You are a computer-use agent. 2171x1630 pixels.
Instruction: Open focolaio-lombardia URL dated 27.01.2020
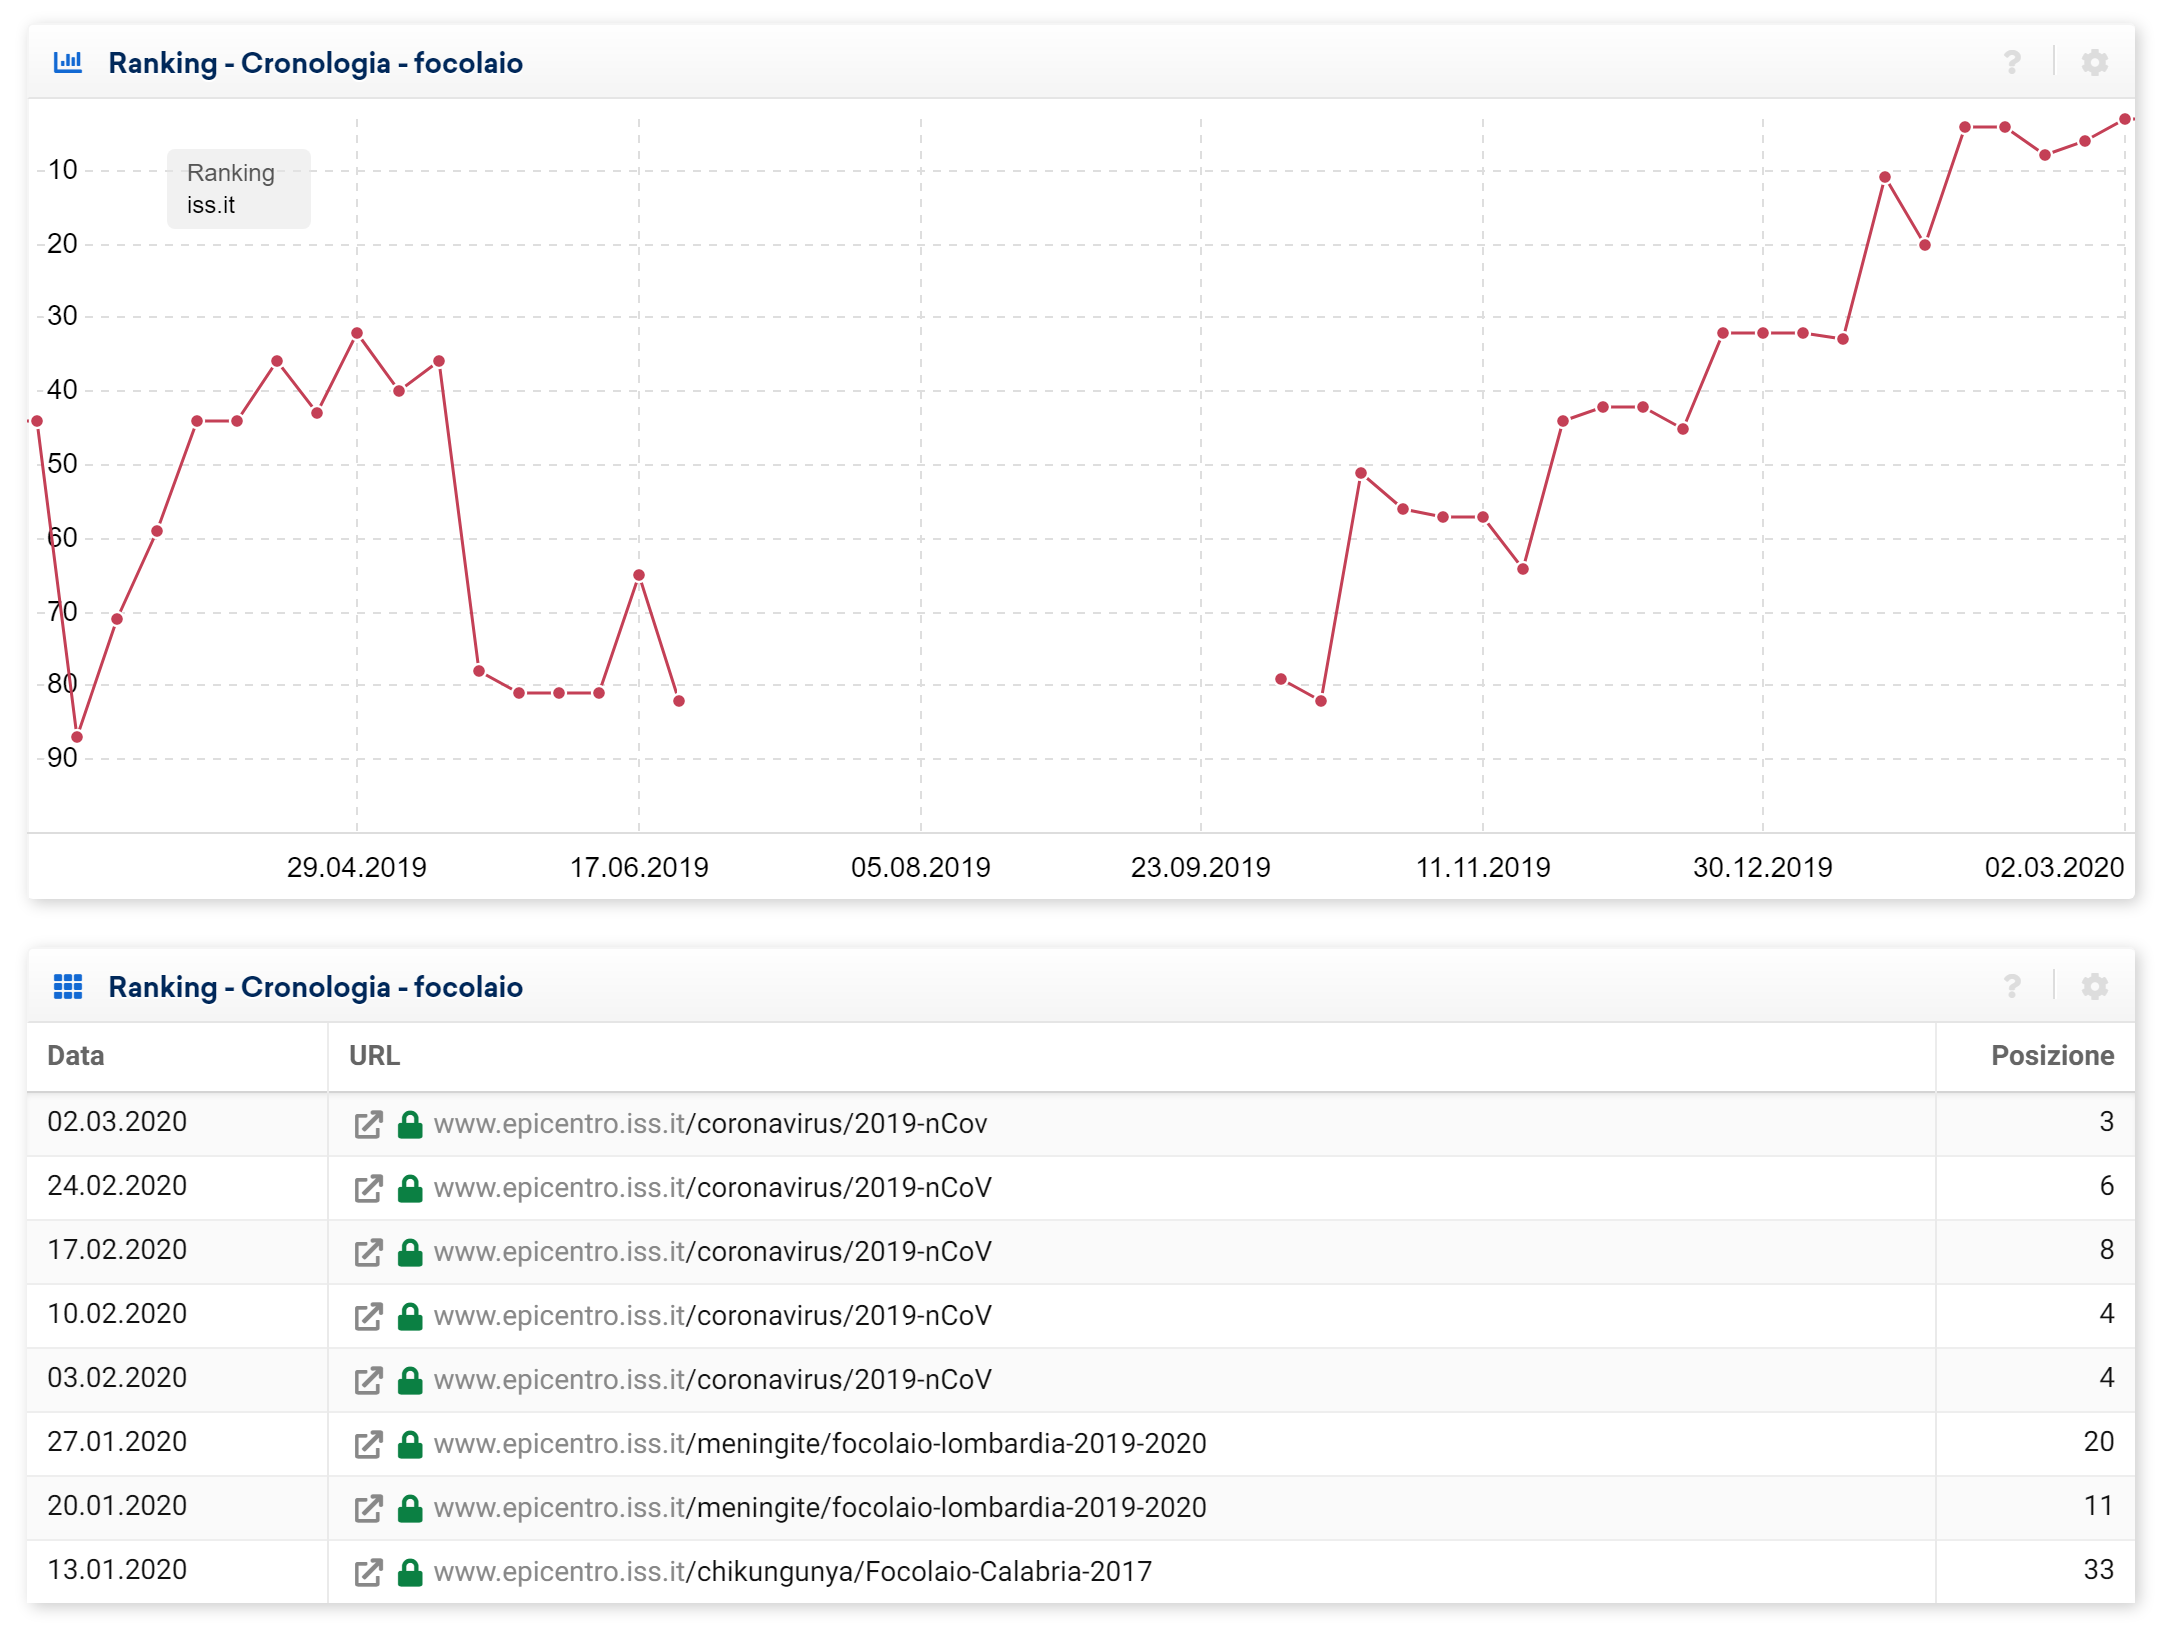coord(820,1444)
